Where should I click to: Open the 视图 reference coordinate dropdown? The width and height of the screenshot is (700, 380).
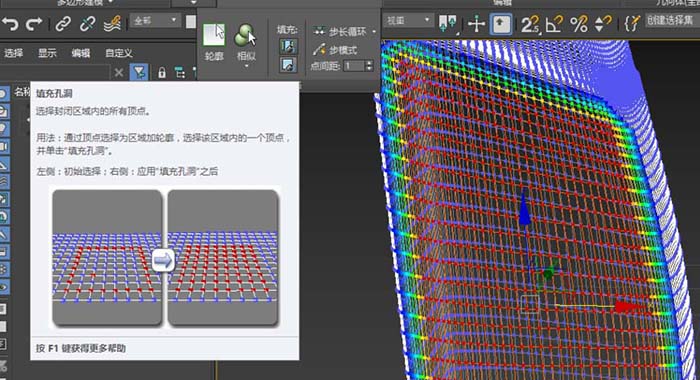click(x=408, y=21)
